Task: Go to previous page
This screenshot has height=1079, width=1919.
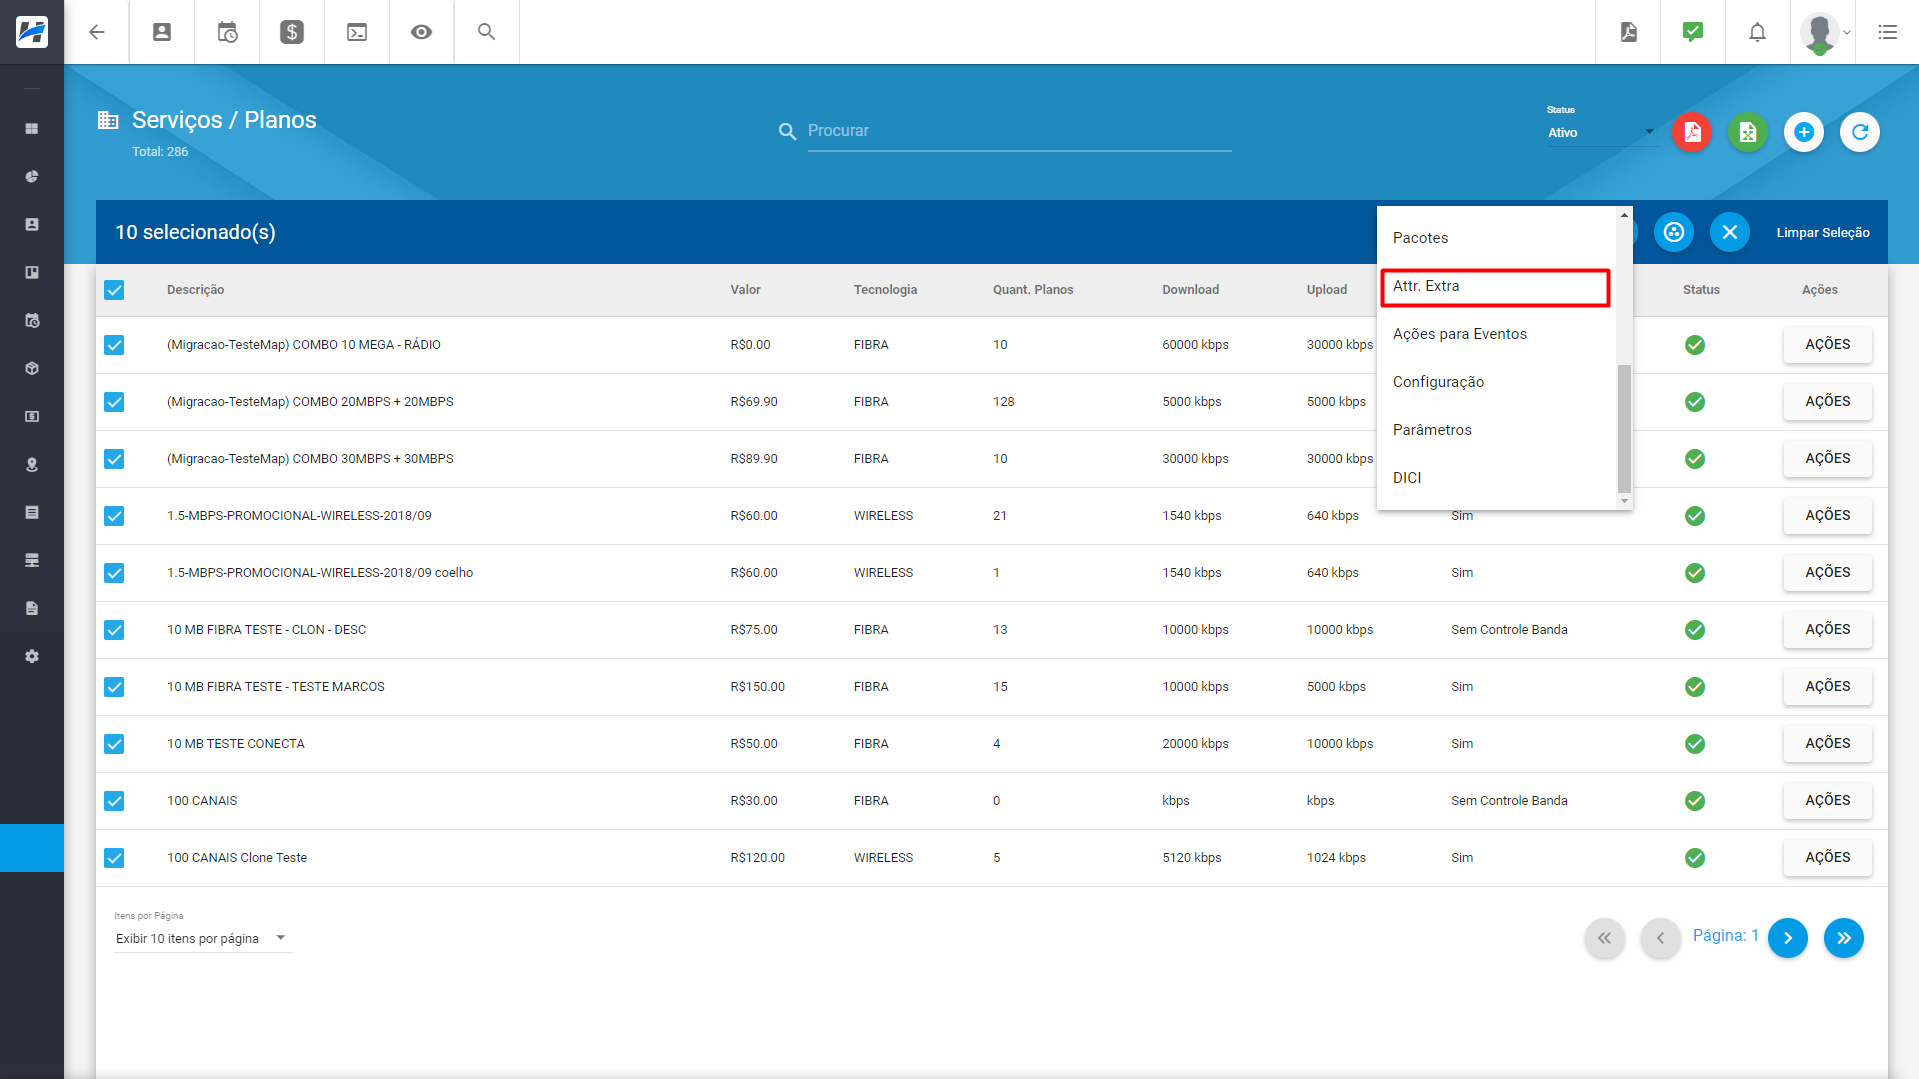Action: [x=1661, y=938]
